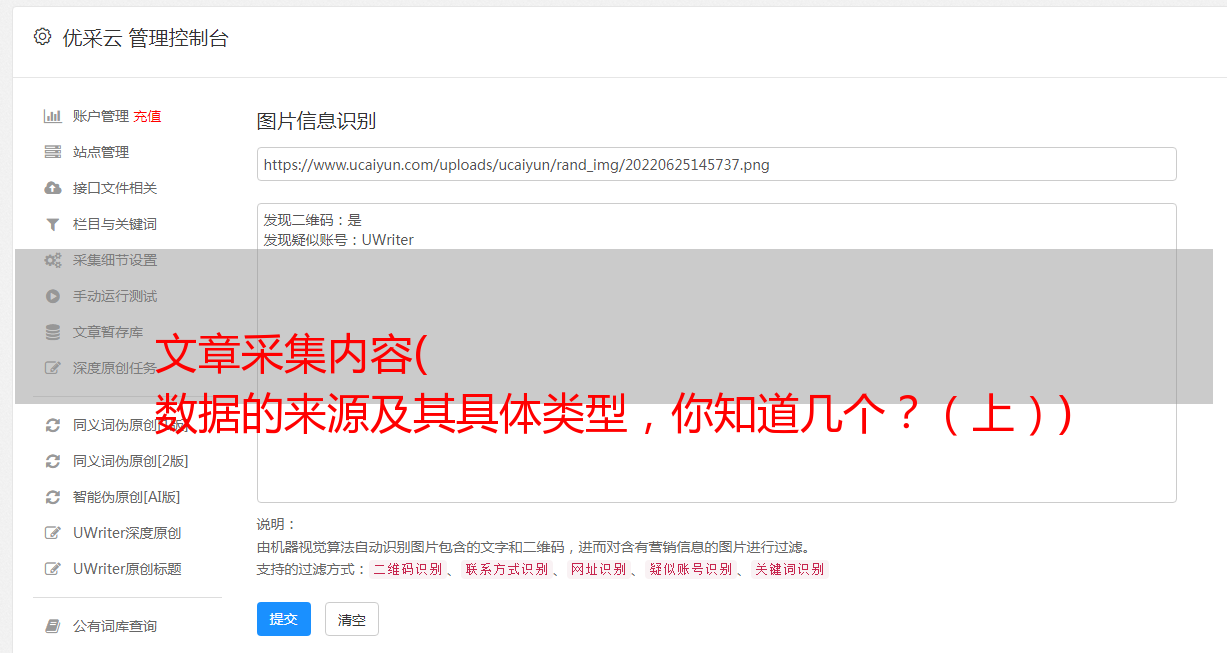Click the red 充值 link
The width and height of the screenshot is (1227, 653).
147,116
